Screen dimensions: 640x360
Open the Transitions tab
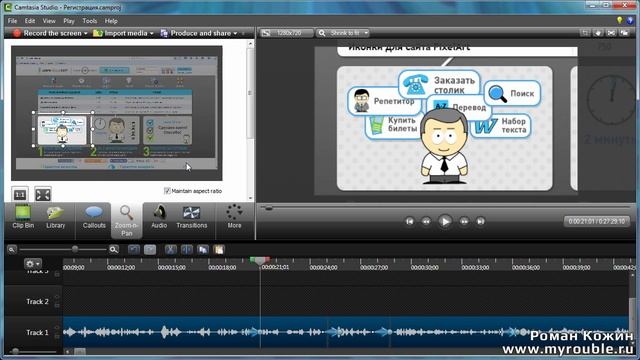coord(191,217)
